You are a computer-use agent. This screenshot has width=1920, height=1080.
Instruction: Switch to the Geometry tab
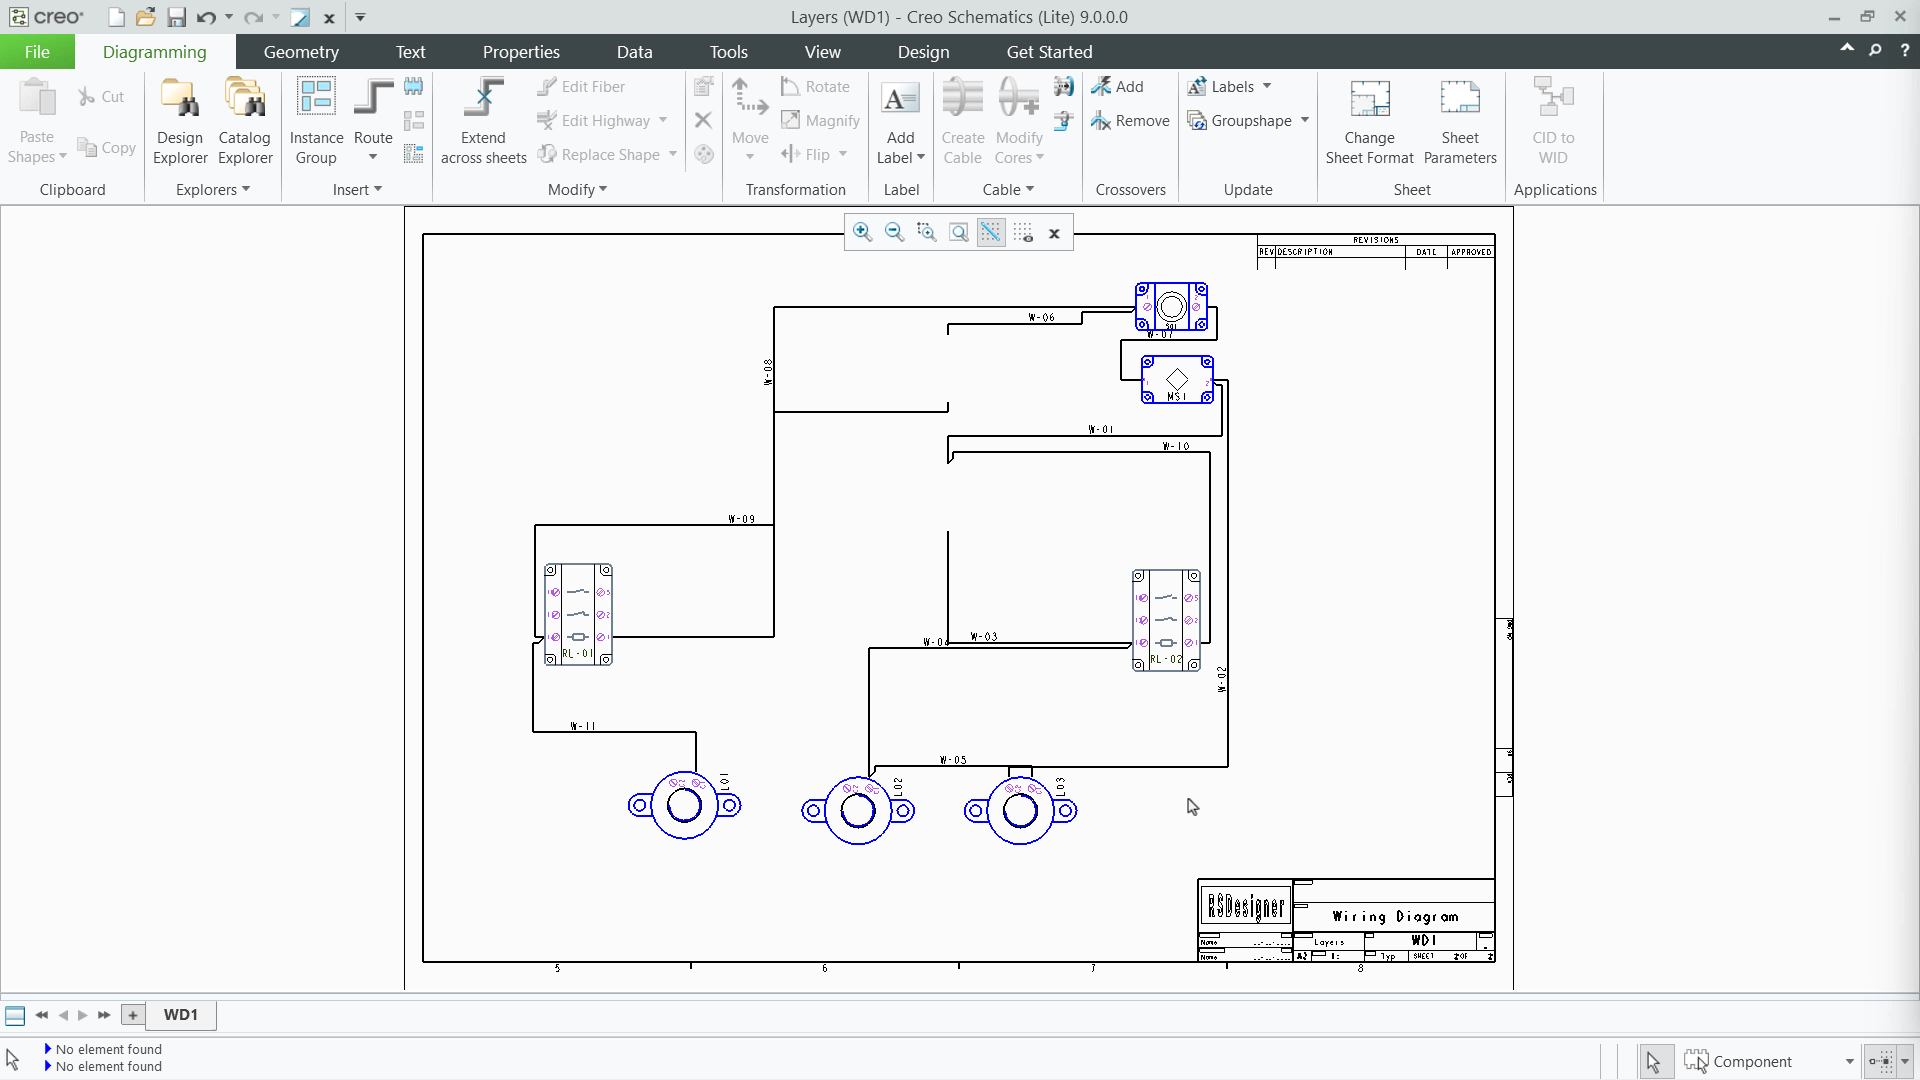pyautogui.click(x=301, y=52)
